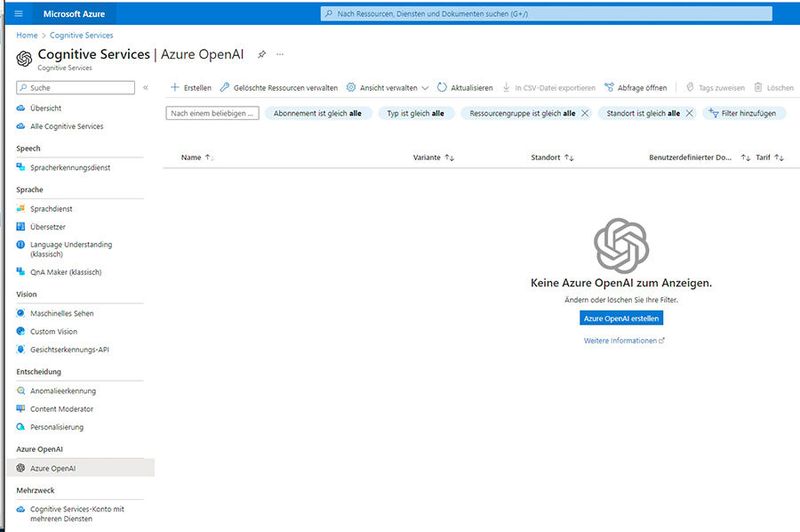800x532 pixels.
Task: Pin the Cognitive Services blade
Action: [x=262, y=54]
